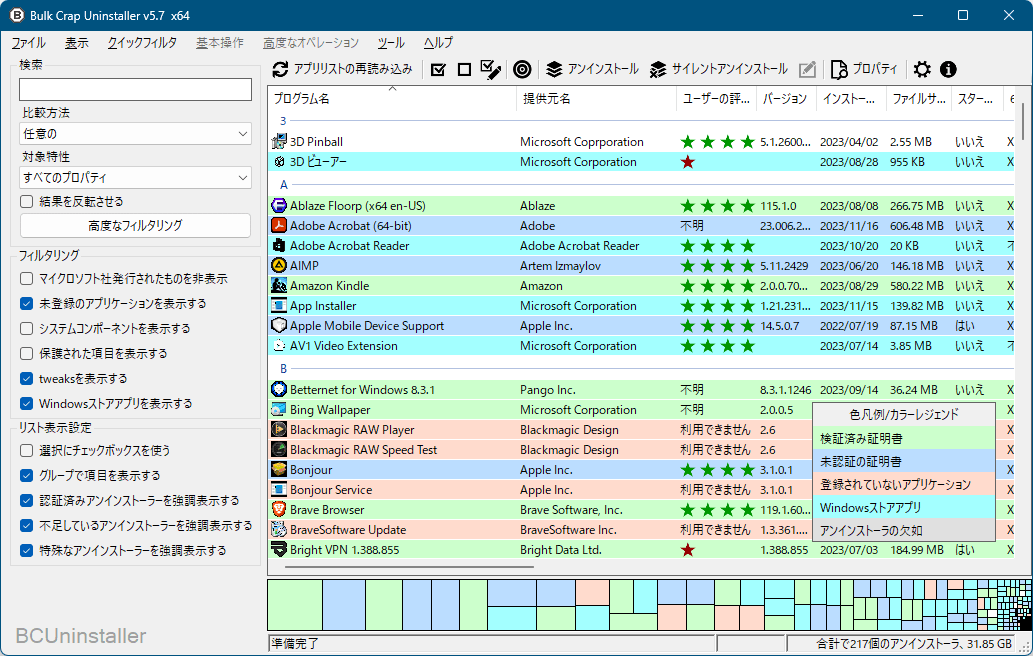Click the サイレントアンインストール toolbar icon

(658, 69)
